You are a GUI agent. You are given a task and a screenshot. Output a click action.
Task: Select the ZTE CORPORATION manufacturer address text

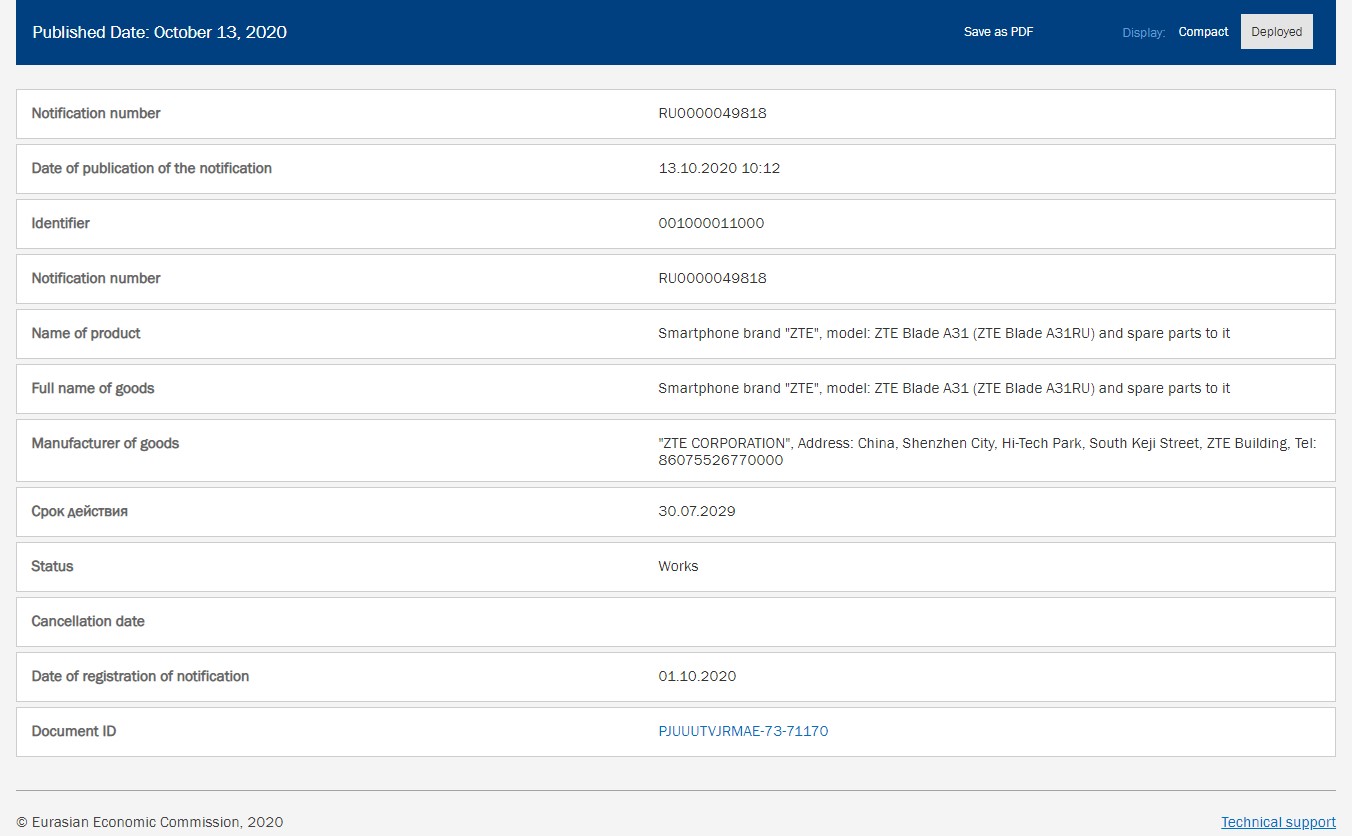click(x=986, y=451)
